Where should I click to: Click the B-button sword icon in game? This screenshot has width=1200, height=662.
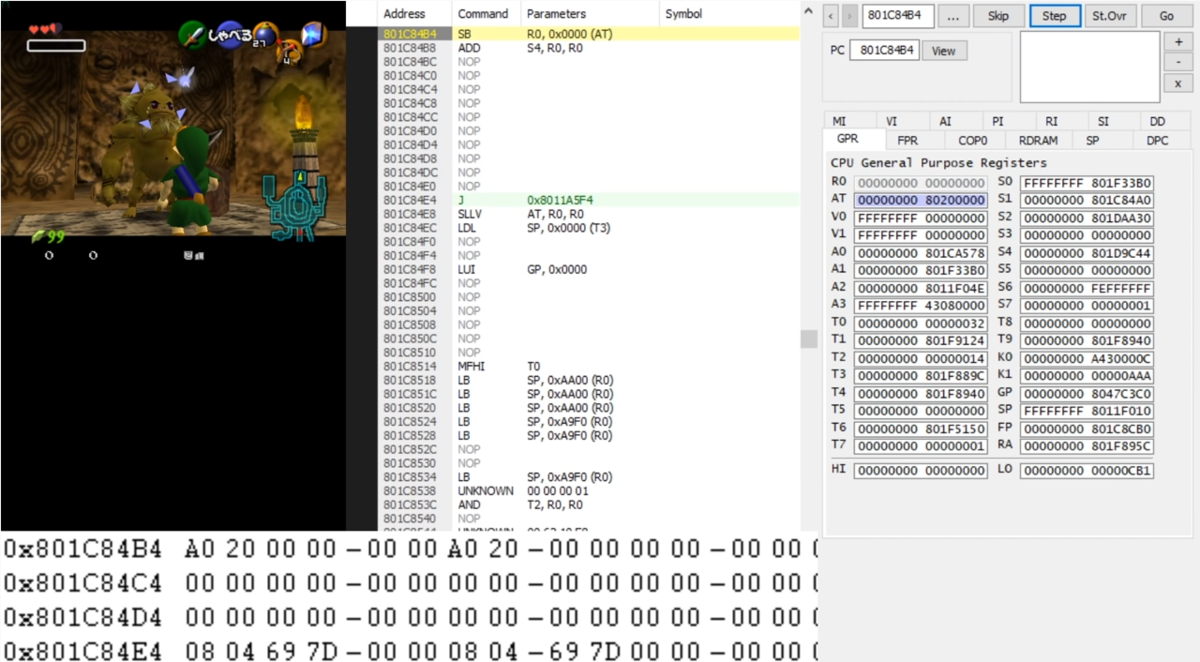pos(192,35)
